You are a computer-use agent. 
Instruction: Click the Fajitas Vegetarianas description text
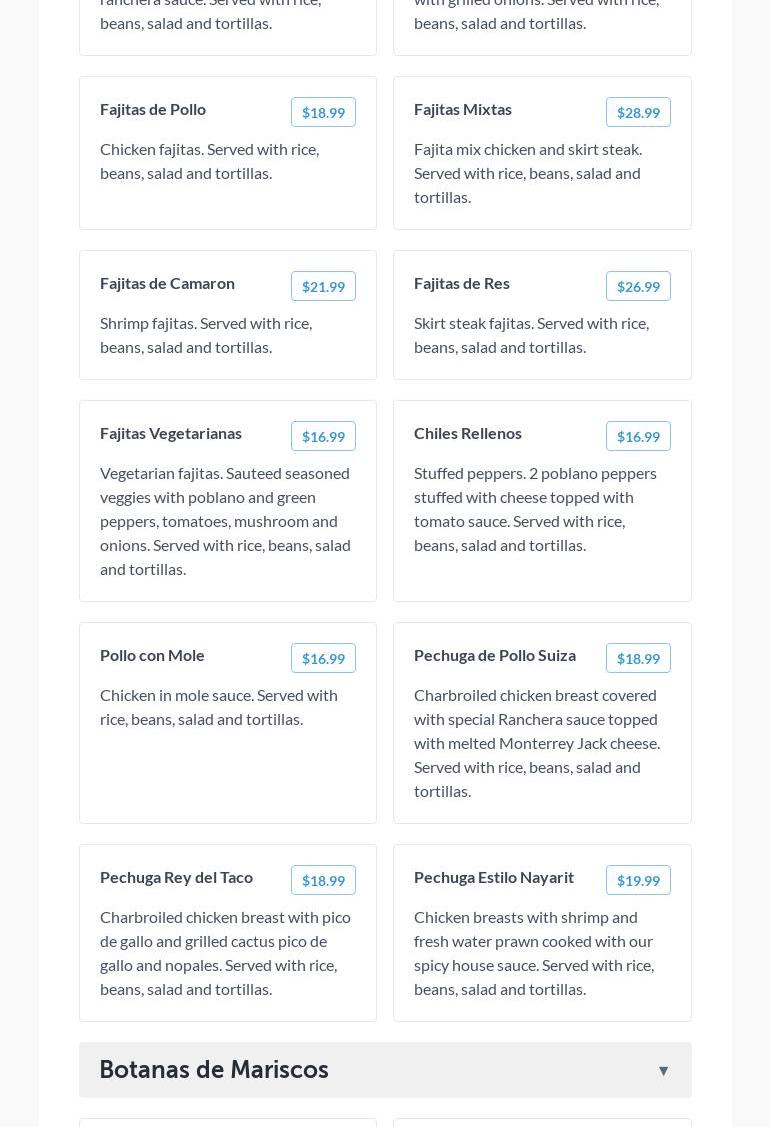pyautogui.click(x=226, y=521)
